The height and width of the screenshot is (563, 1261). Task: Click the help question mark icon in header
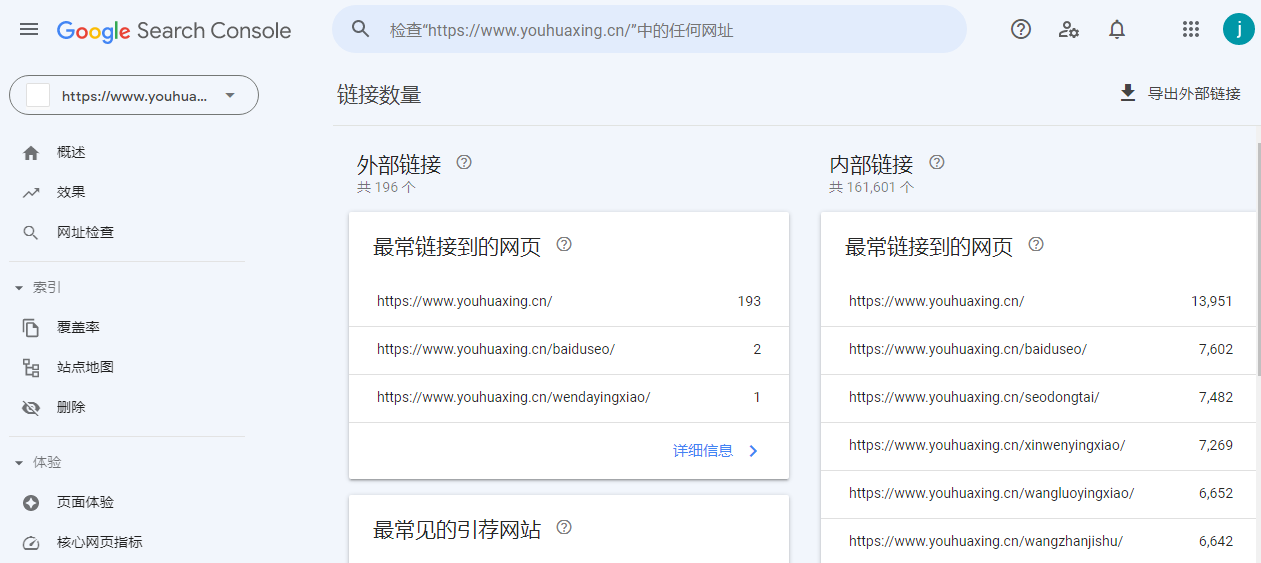(x=1020, y=29)
